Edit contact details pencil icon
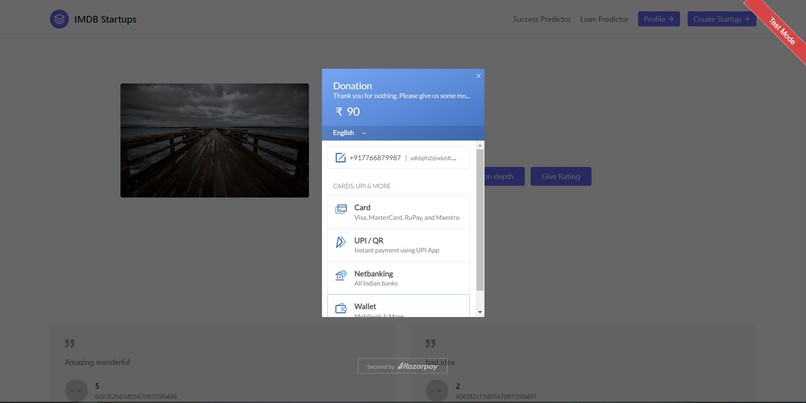This screenshot has width=806, height=403. point(340,158)
